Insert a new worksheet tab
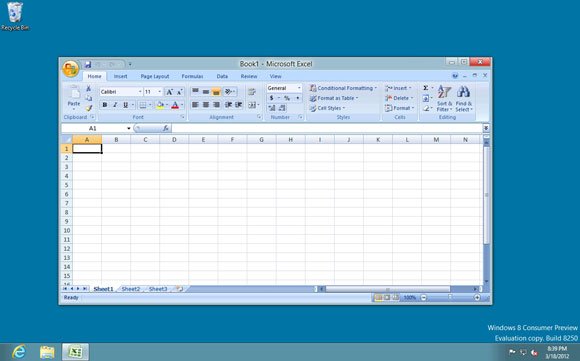This screenshot has width=580, height=361. (x=179, y=289)
